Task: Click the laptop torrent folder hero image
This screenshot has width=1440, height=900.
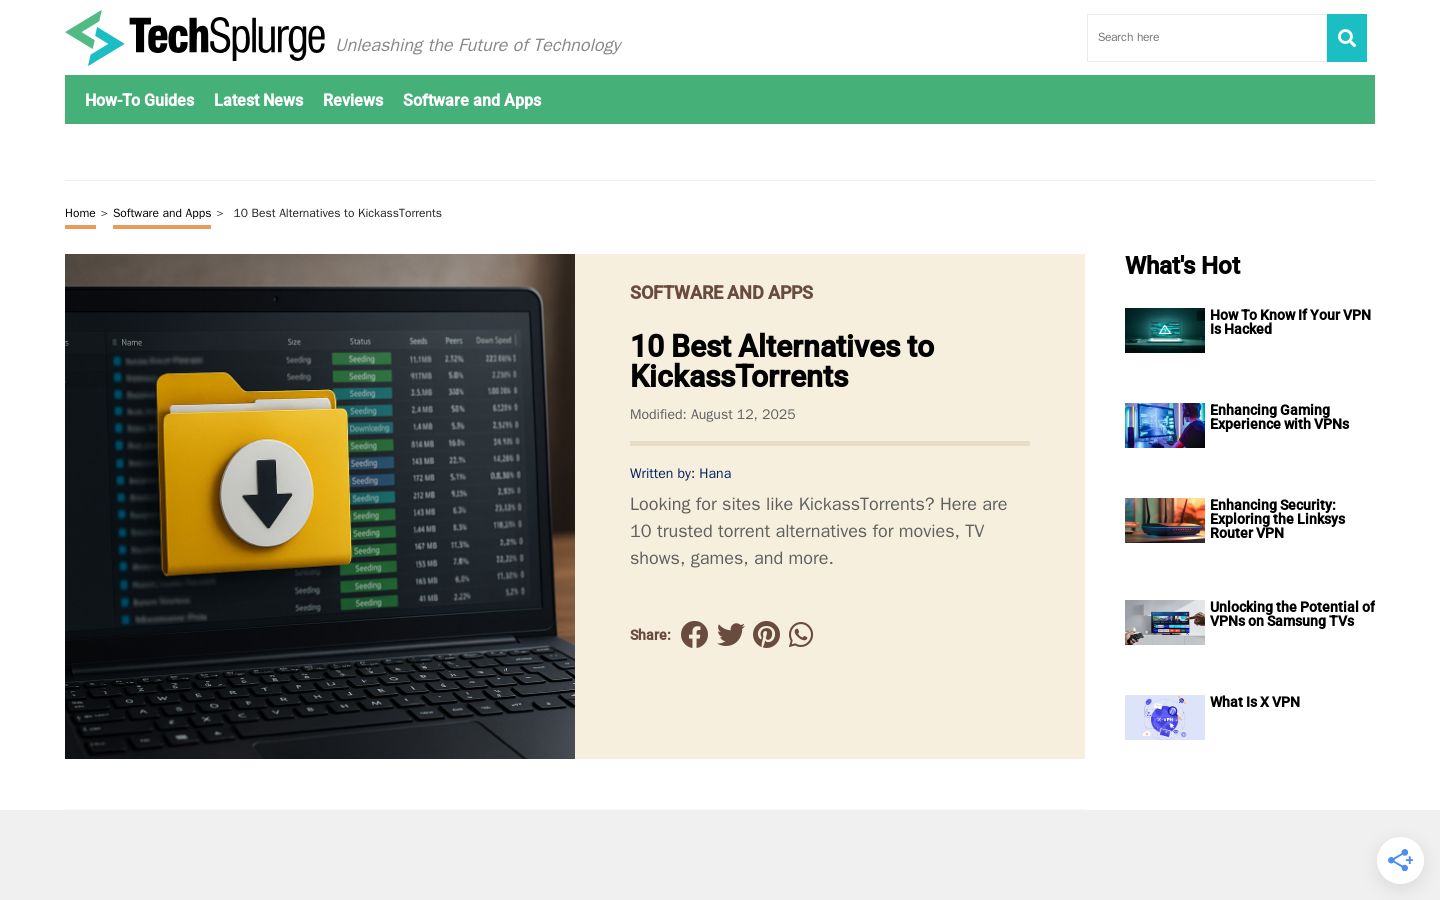Action: (320, 506)
